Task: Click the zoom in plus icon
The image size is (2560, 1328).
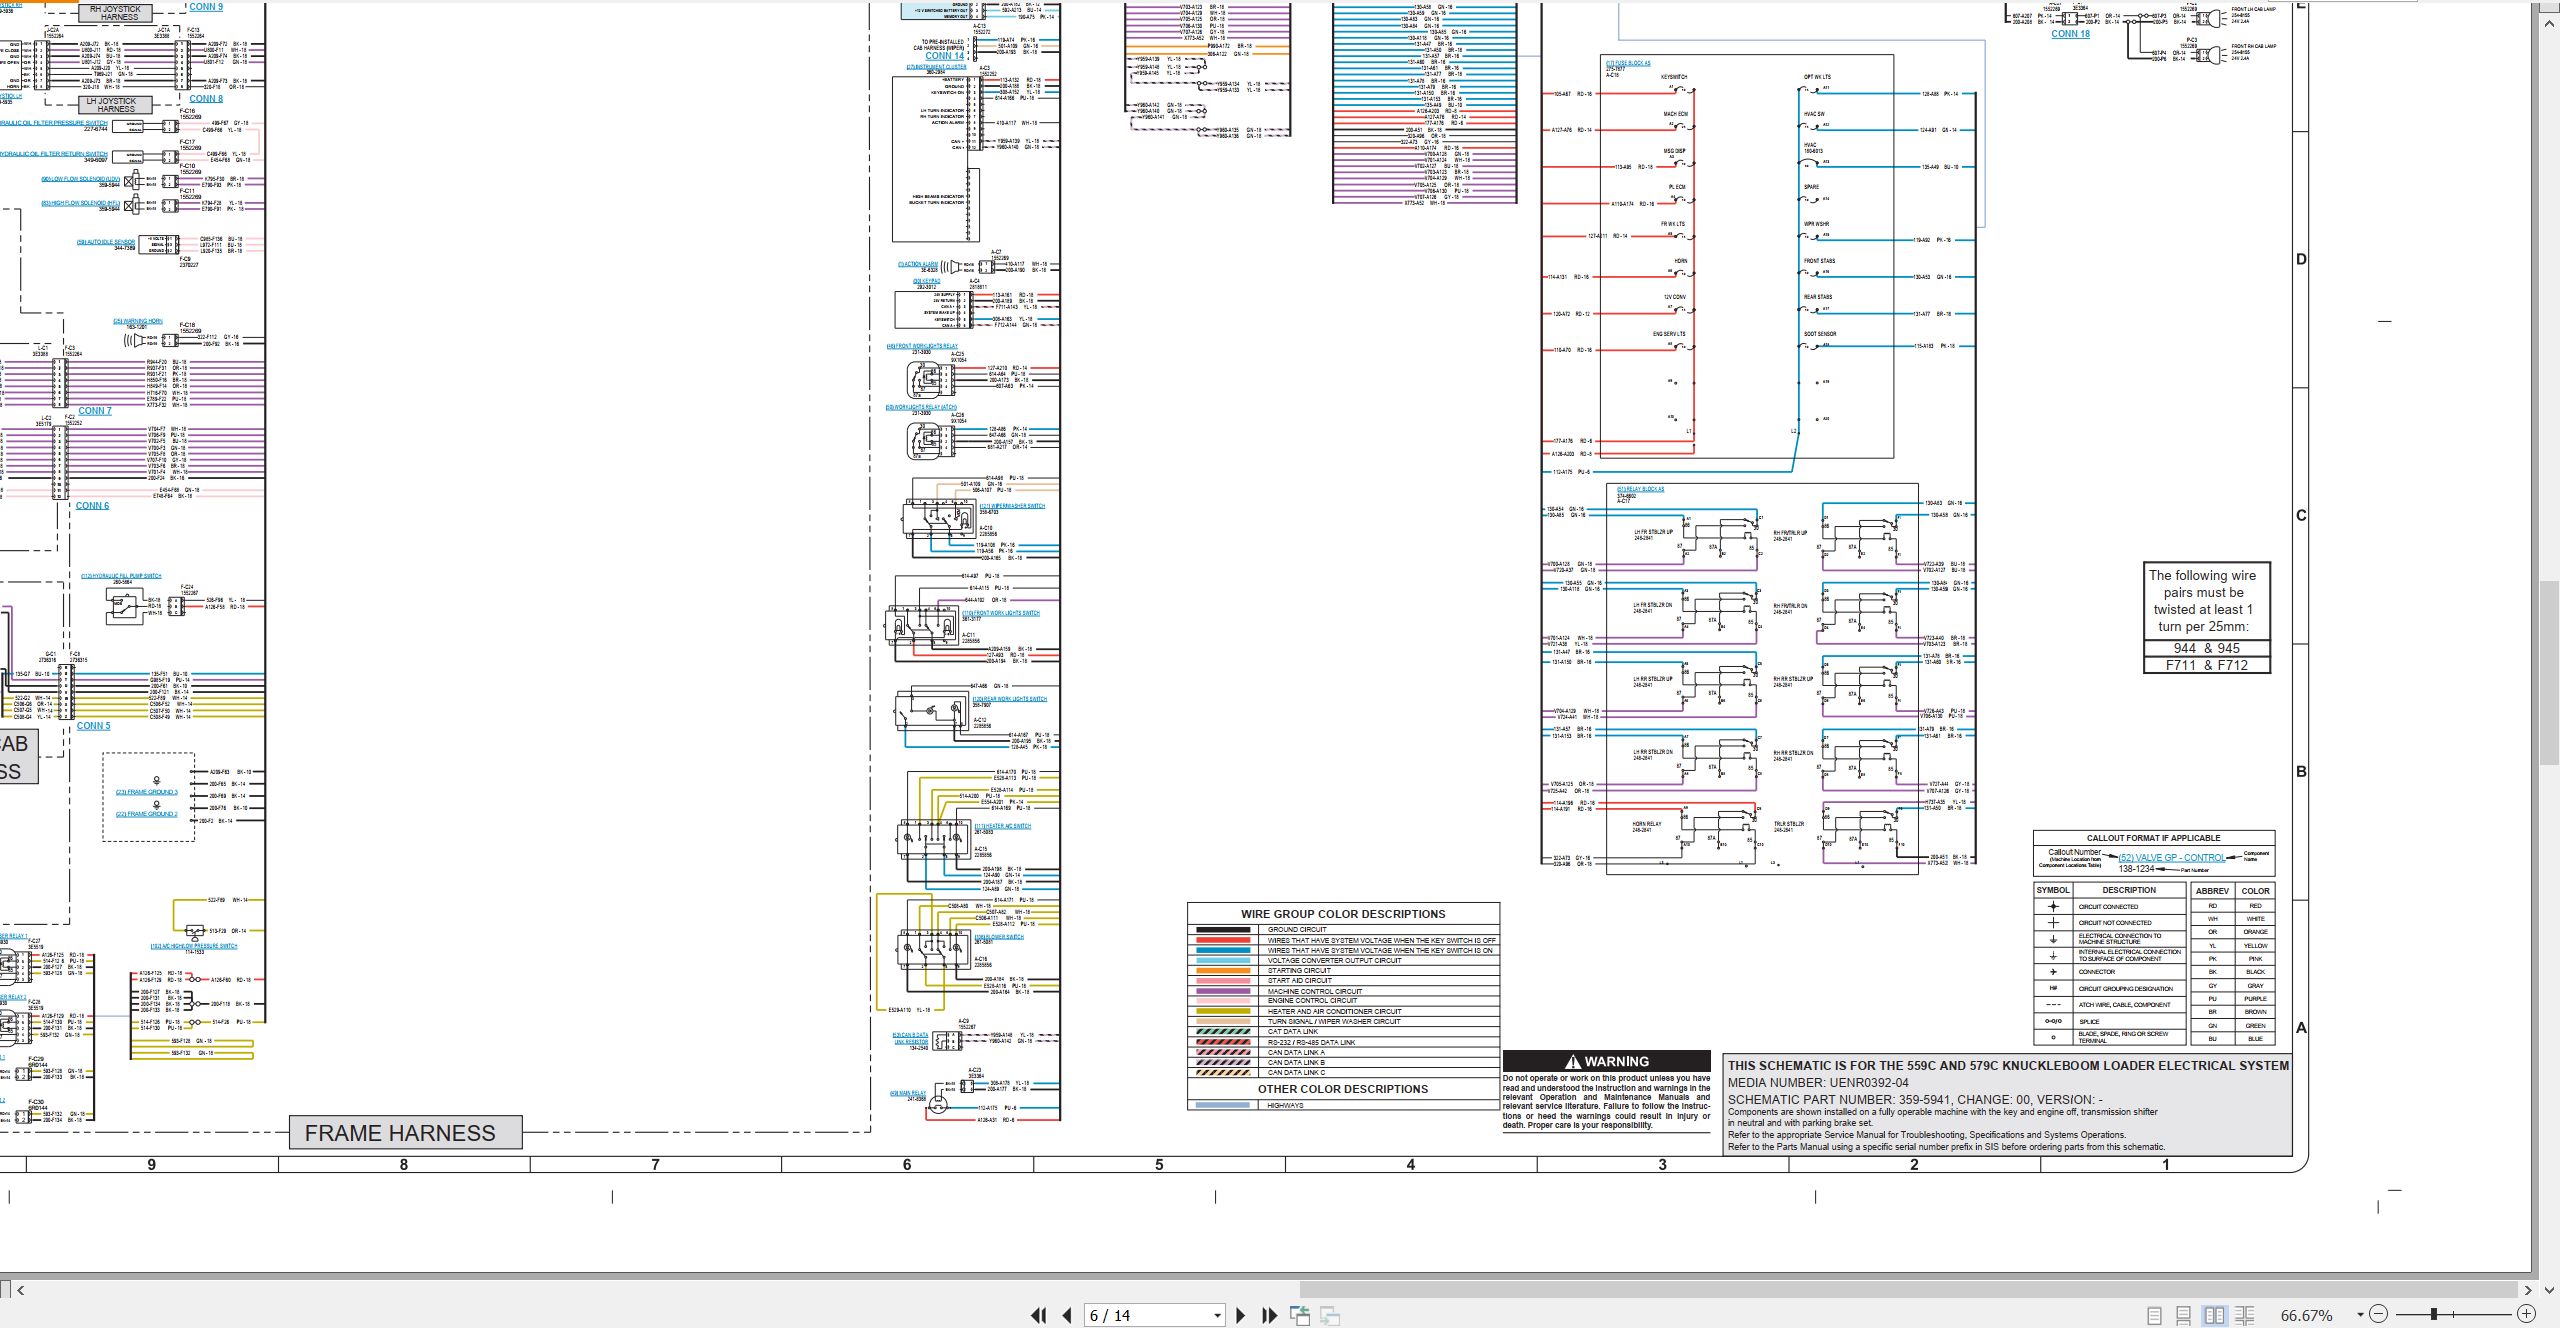Action: (x=2526, y=1314)
